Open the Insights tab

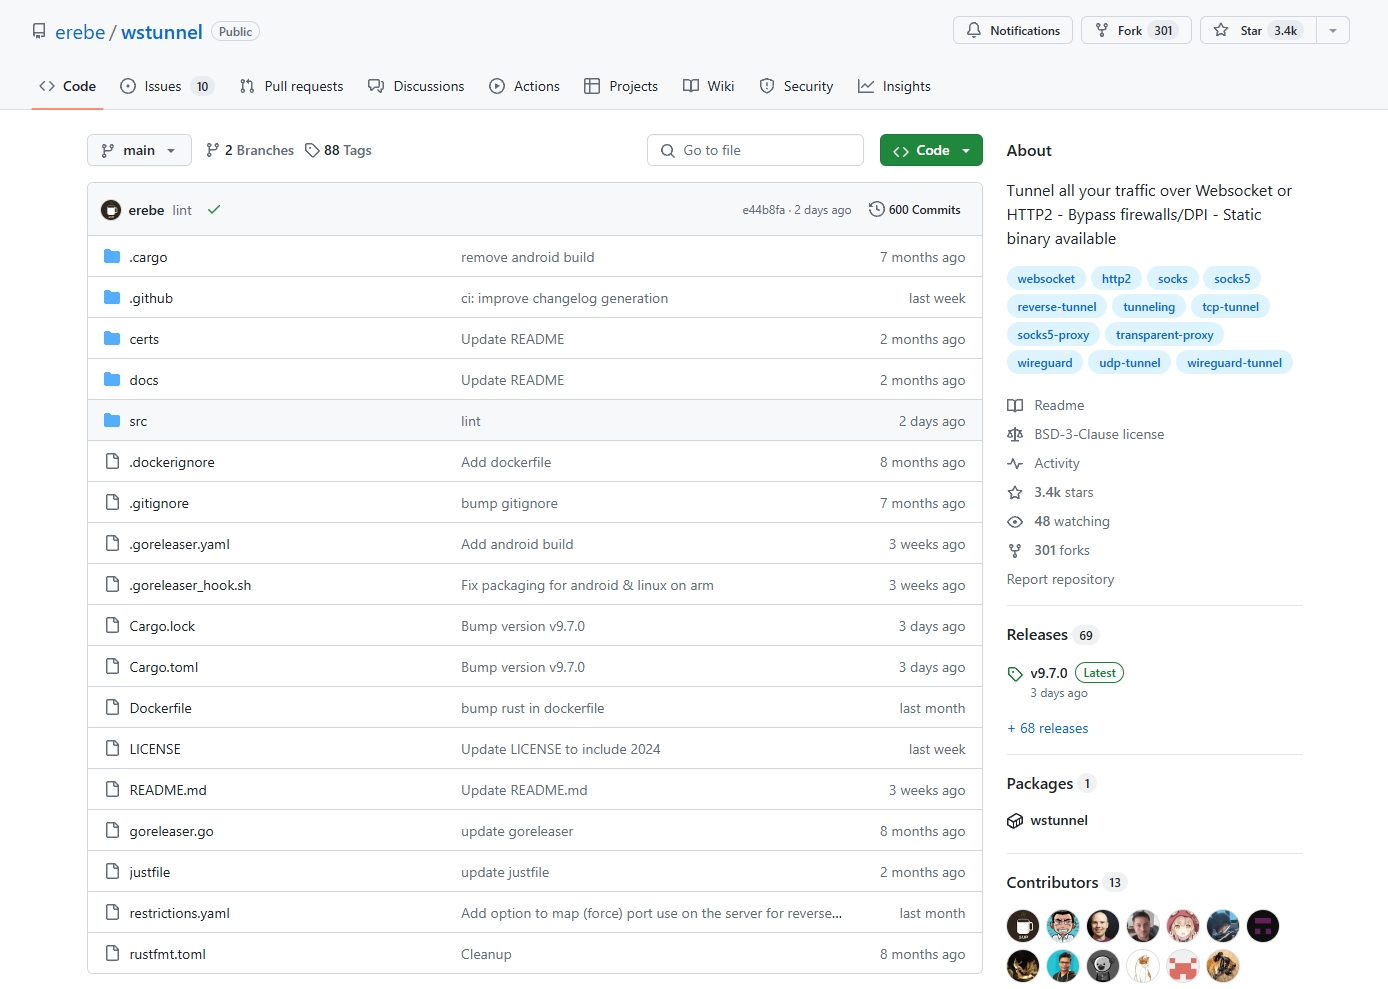coord(894,86)
